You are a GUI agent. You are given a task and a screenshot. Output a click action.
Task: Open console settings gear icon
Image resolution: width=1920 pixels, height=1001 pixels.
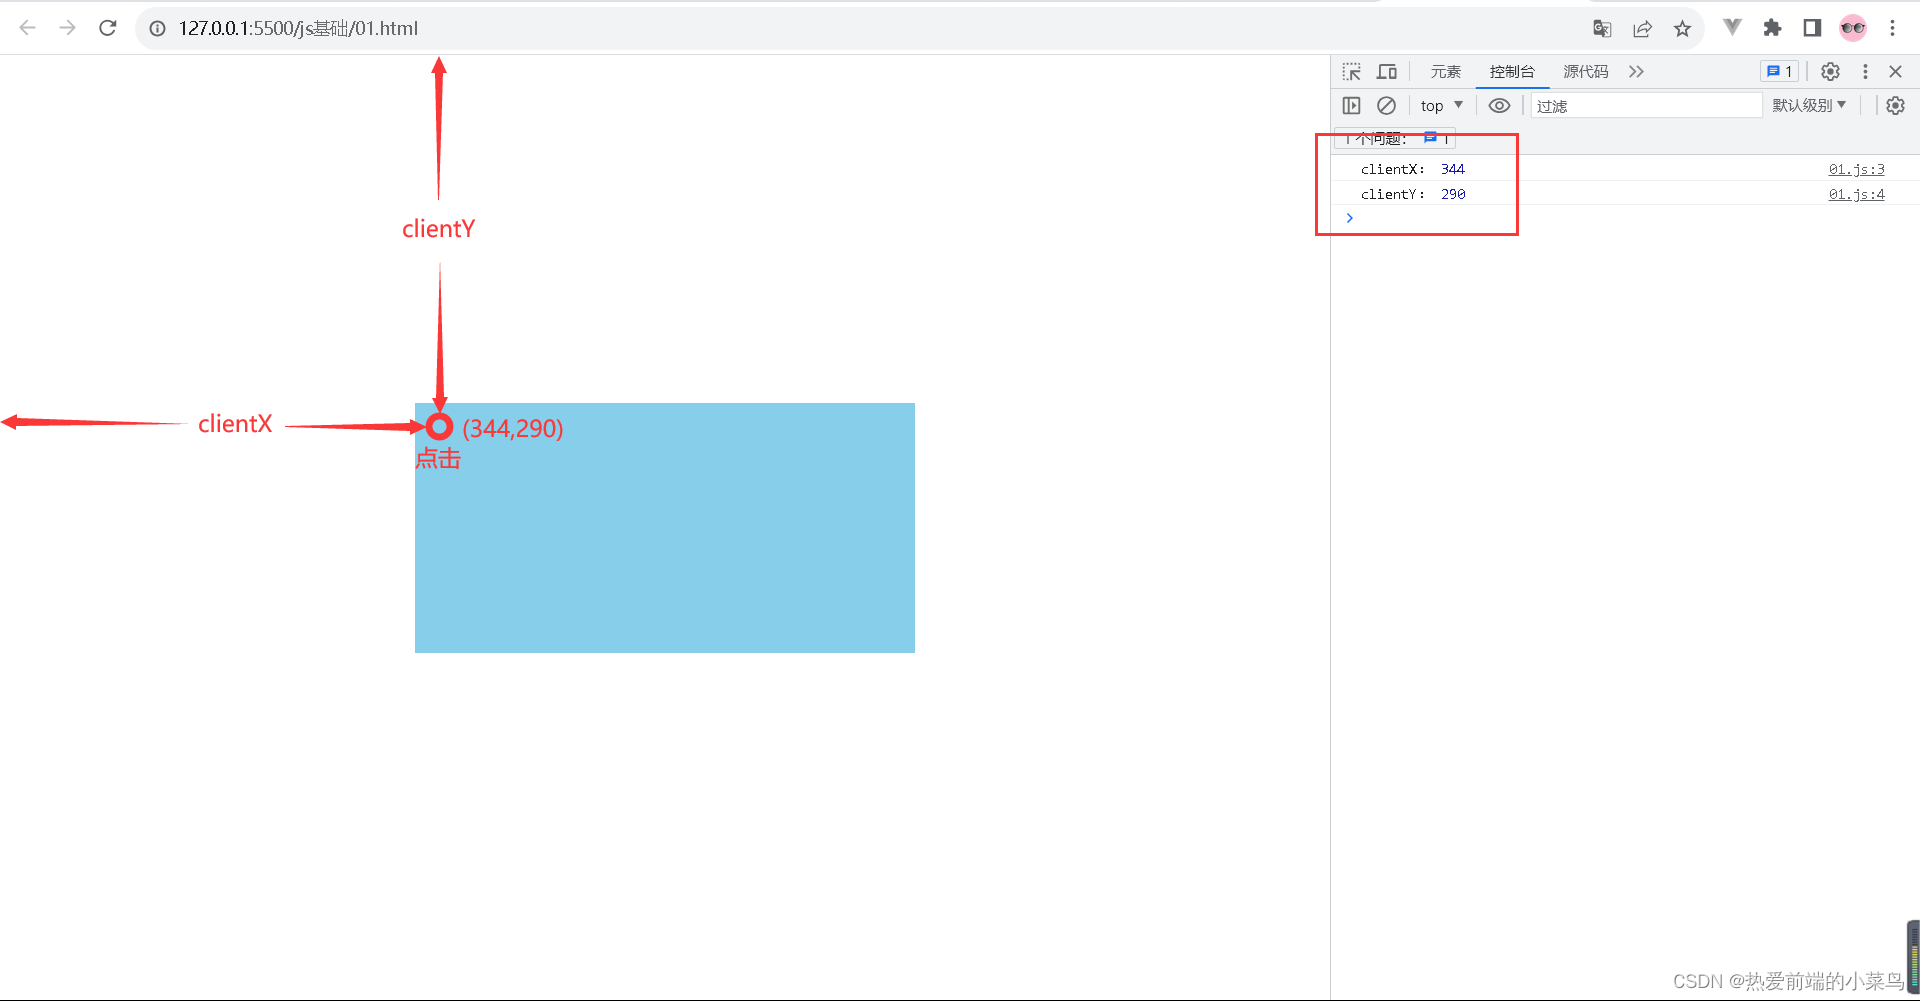point(1895,106)
